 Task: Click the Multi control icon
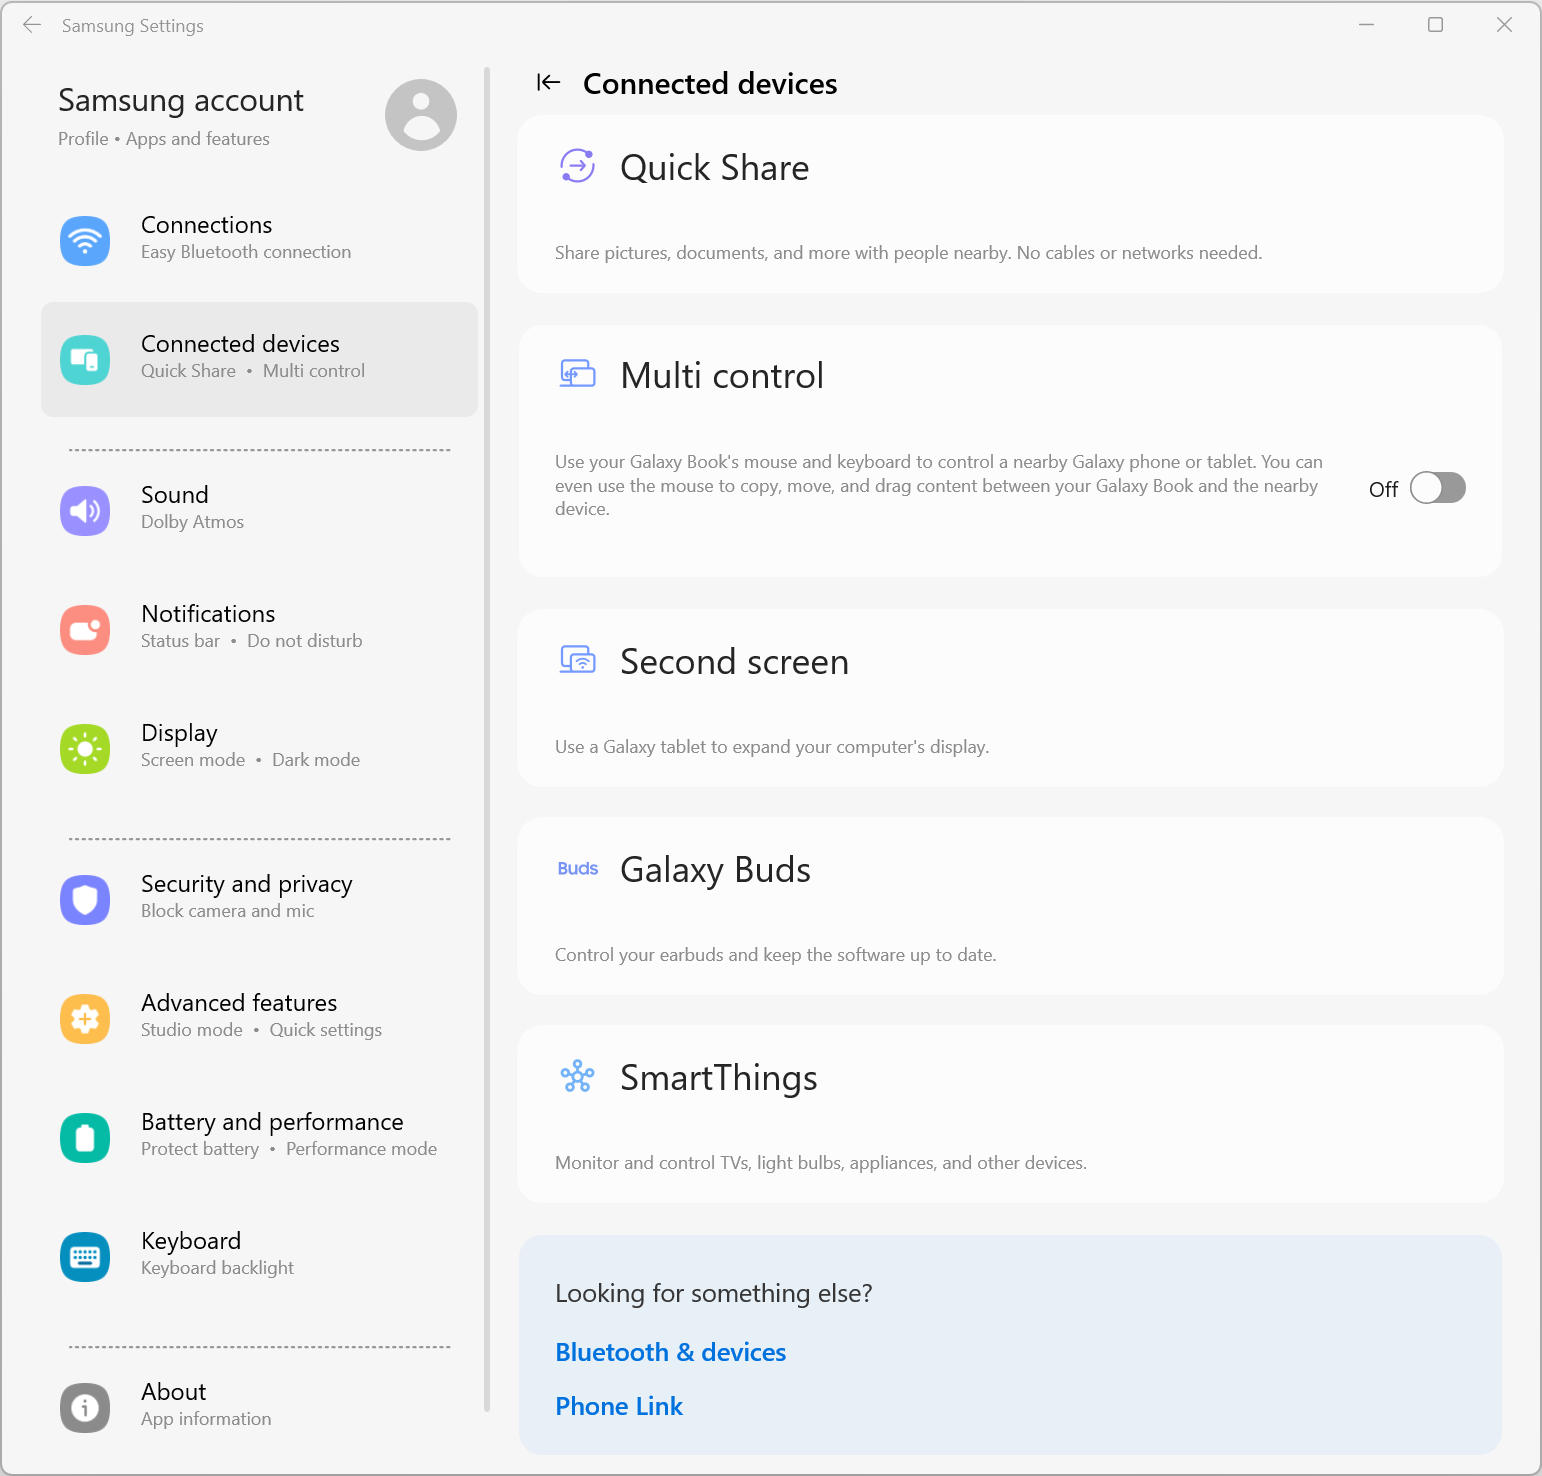pyautogui.click(x=578, y=374)
